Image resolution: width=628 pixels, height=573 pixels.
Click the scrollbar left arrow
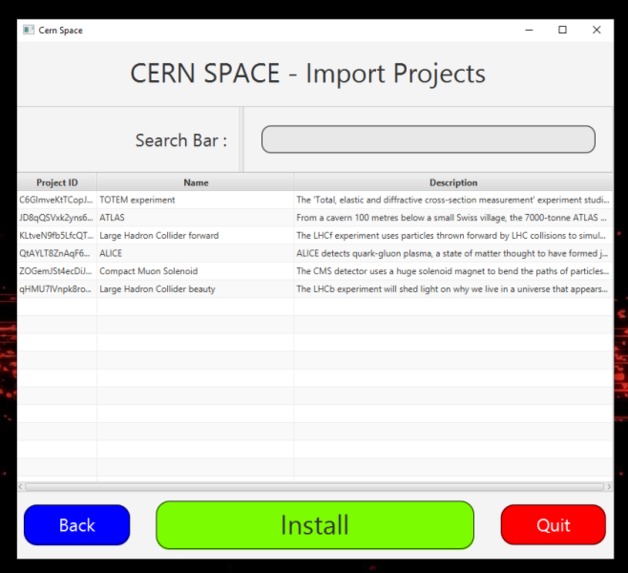coord(20,487)
